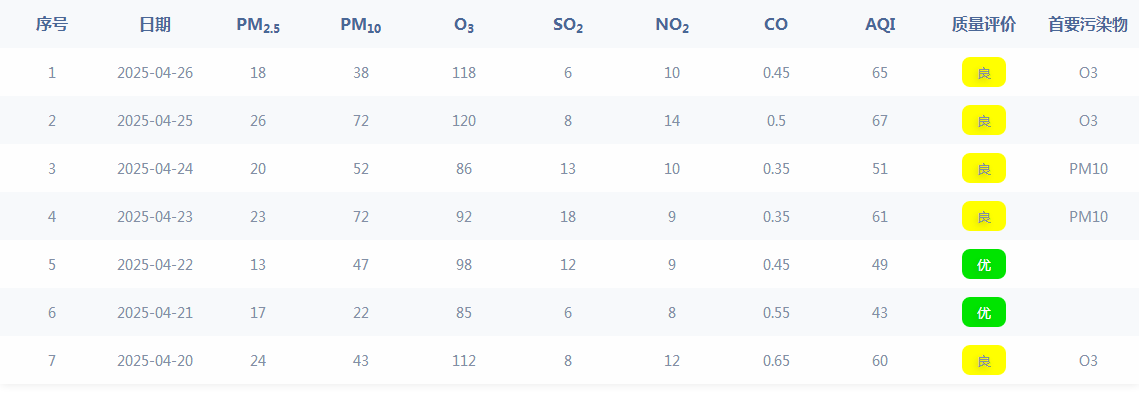Select the AQI column header
Image resolution: width=1139 pixels, height=399 pixels.
click(x=880, y=24)
